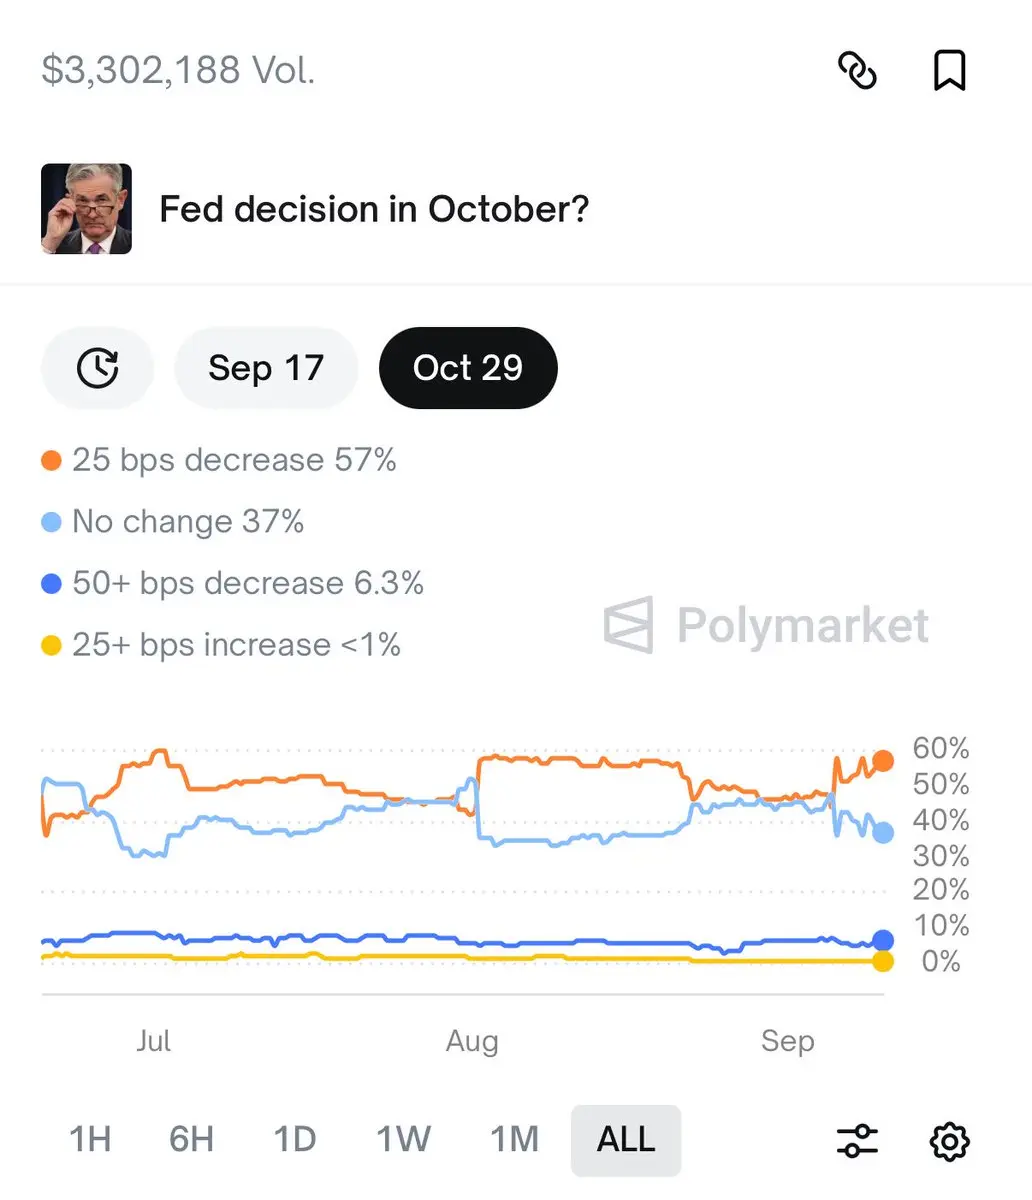
Task: Click yellow 25+ bps increase legend dot
Action: [51, 645]
